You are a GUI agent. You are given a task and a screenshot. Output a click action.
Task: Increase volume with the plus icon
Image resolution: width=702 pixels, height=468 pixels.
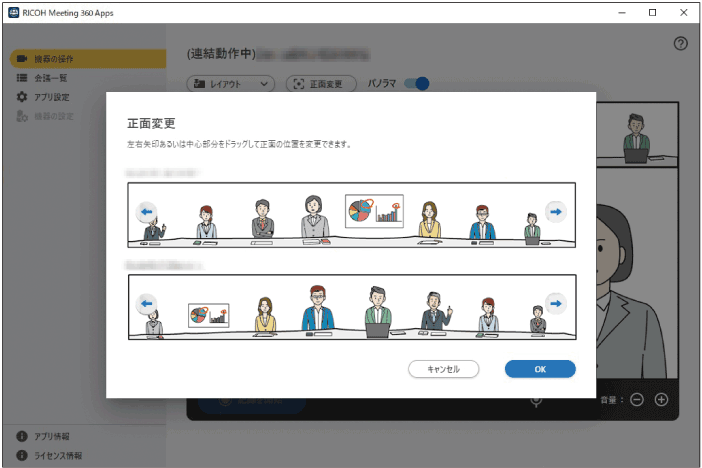pos(661,399)
